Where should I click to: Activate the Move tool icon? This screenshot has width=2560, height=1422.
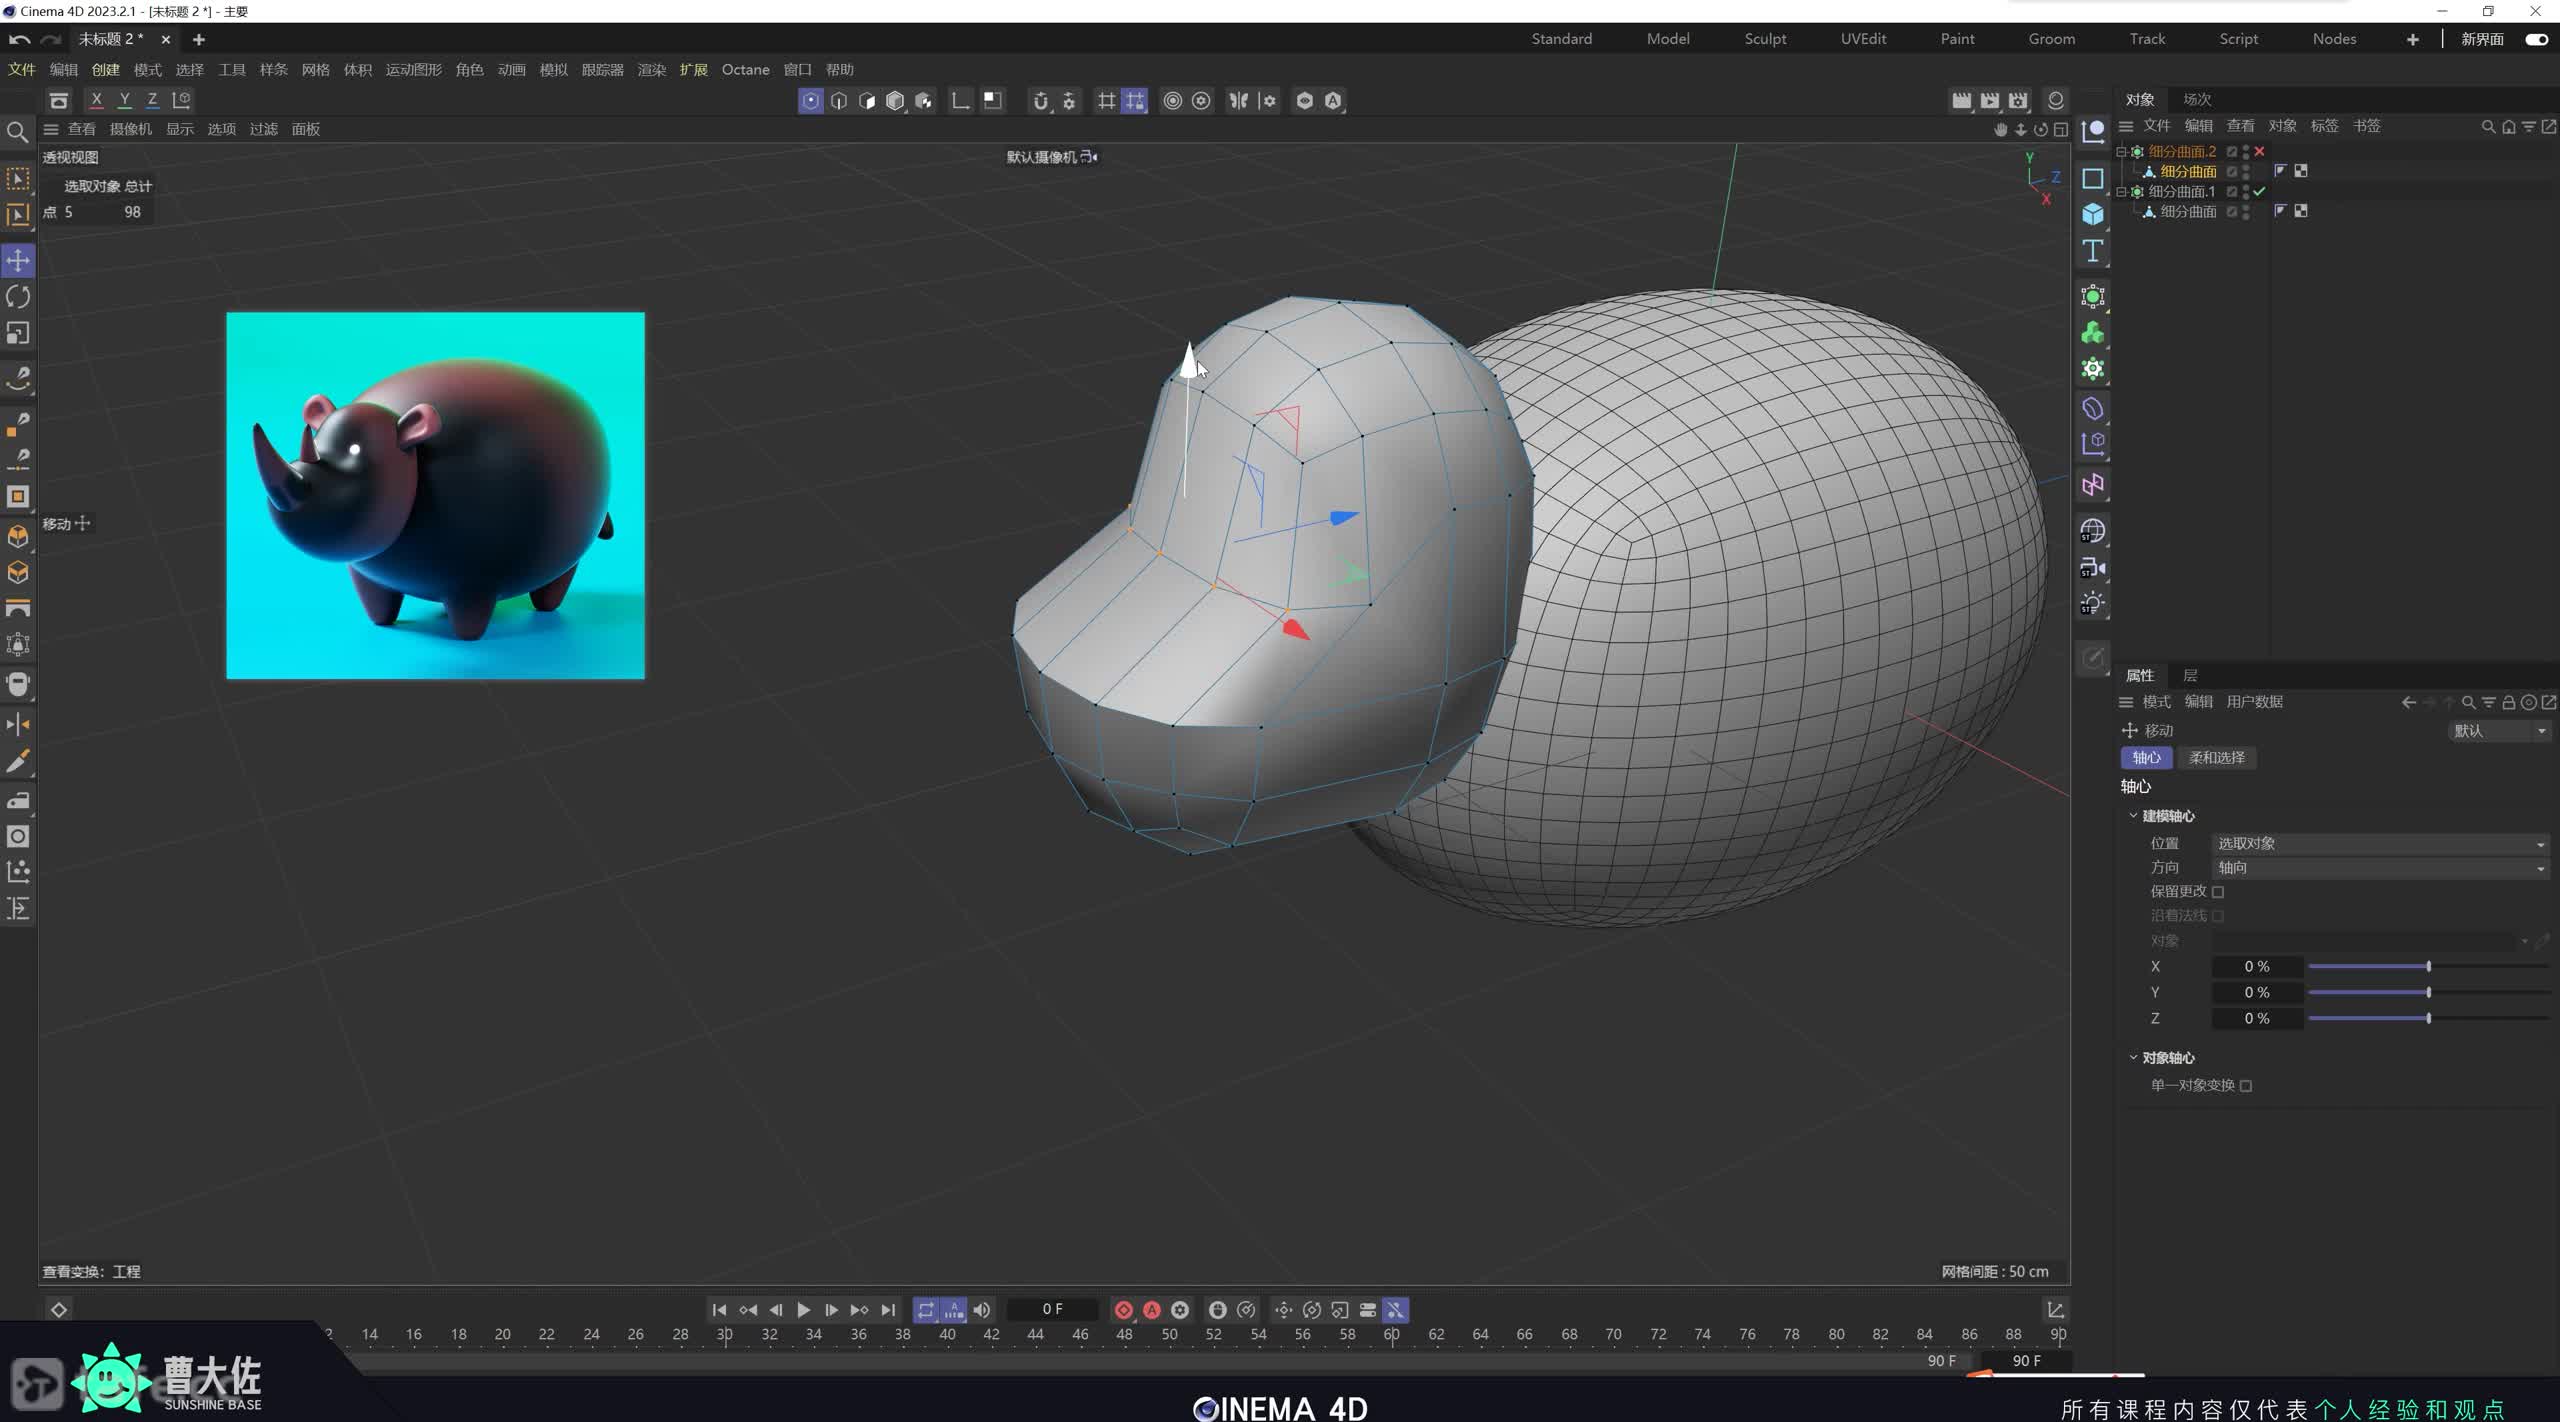18,260
